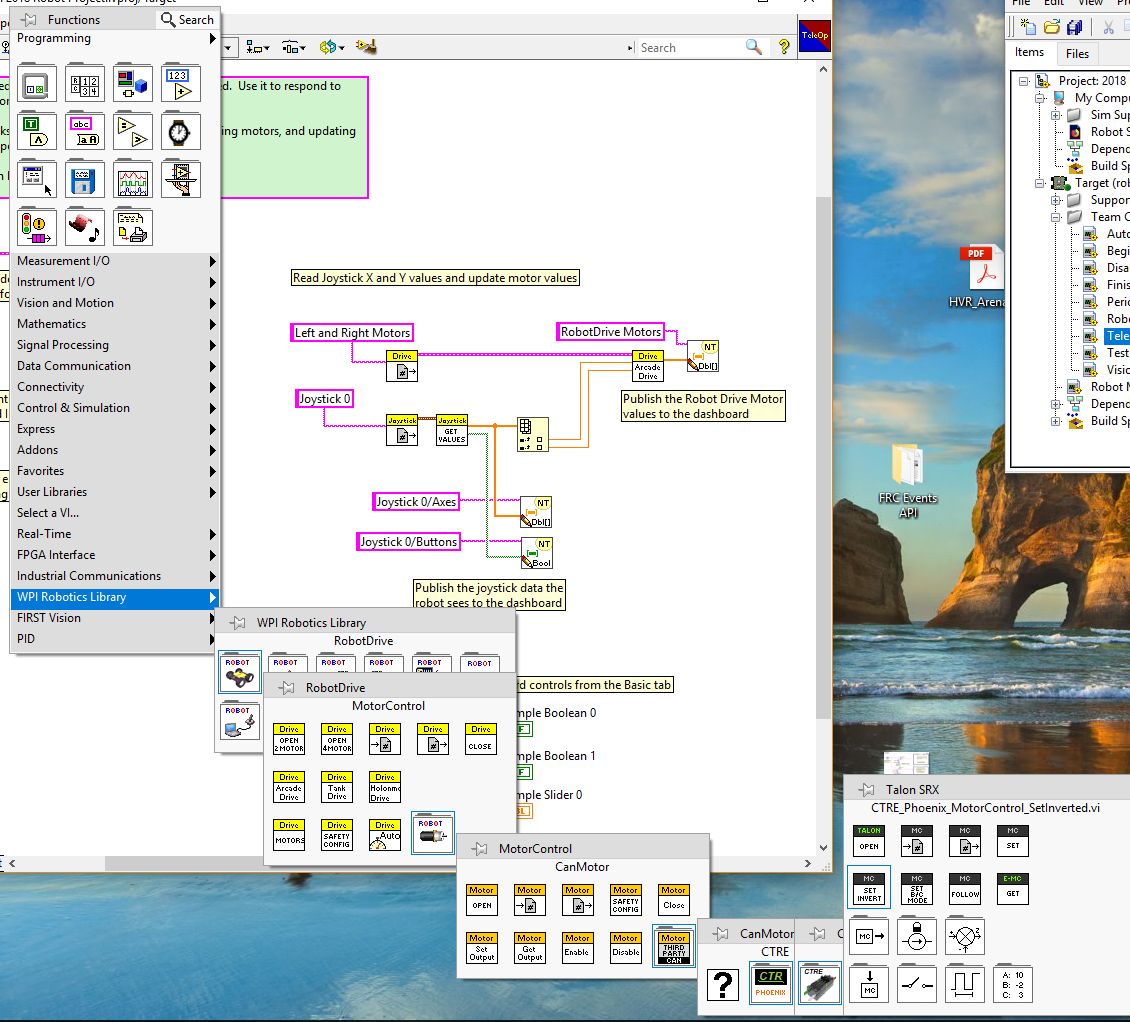This screenshot has width=1130, height=1022.
Task: Open the Reorder toolbar dropdown
Action: pyautogui.click(x=332, y=48)
